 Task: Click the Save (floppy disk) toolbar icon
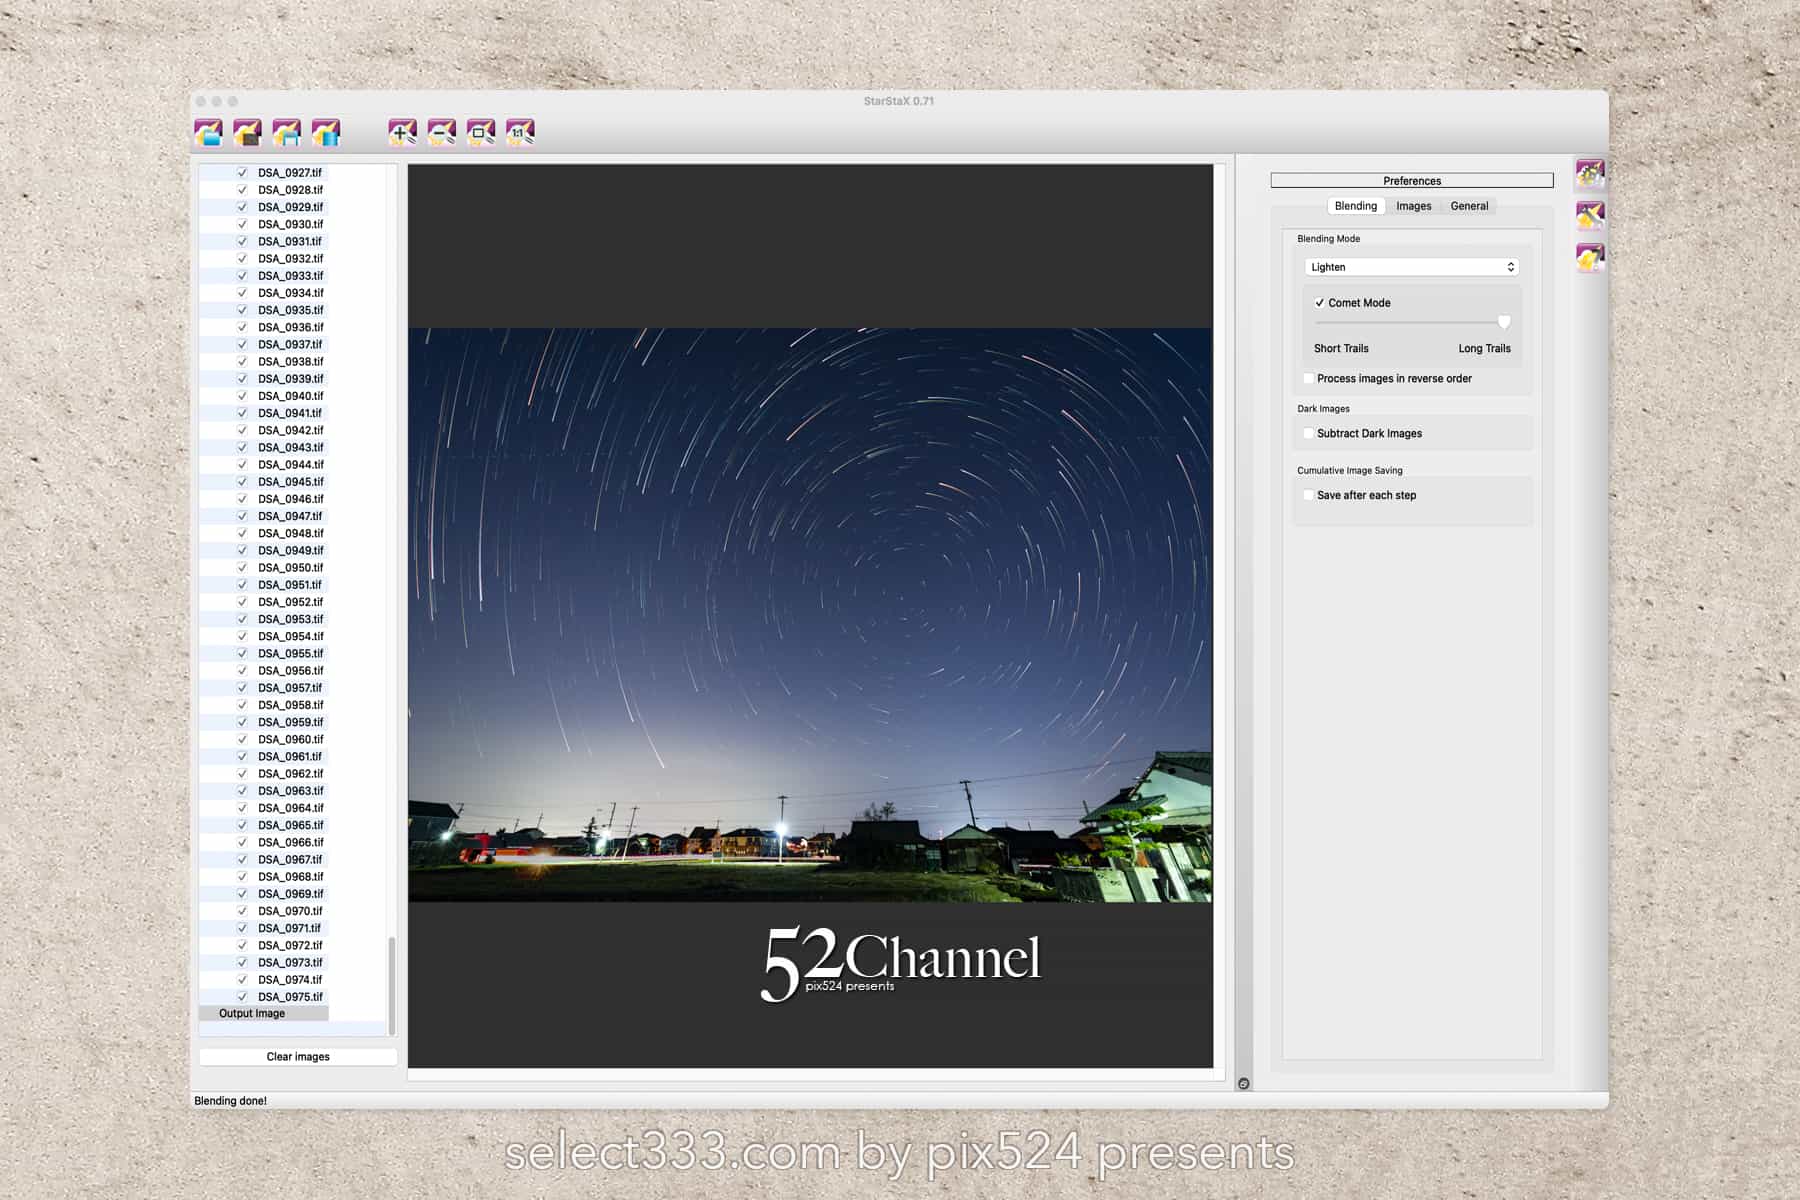[286, 132]
